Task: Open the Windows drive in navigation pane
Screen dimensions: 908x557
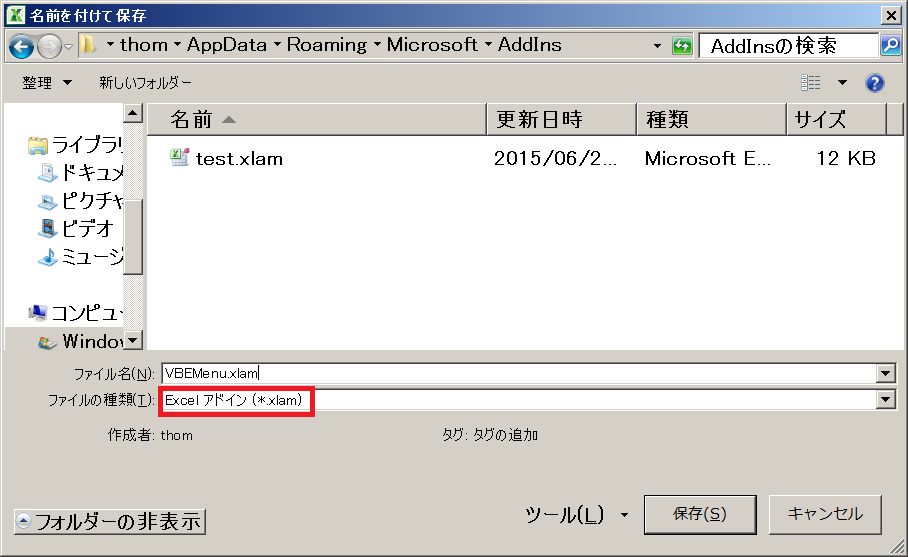Action: [80, 341]
